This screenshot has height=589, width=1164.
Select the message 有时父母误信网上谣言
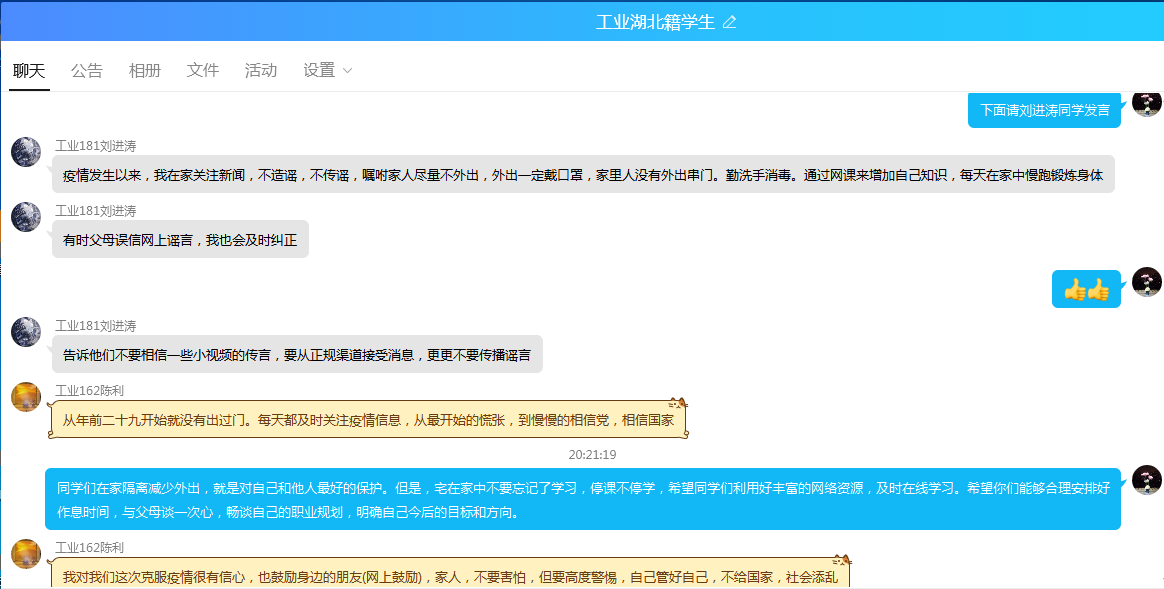click(x=180, y=239)
